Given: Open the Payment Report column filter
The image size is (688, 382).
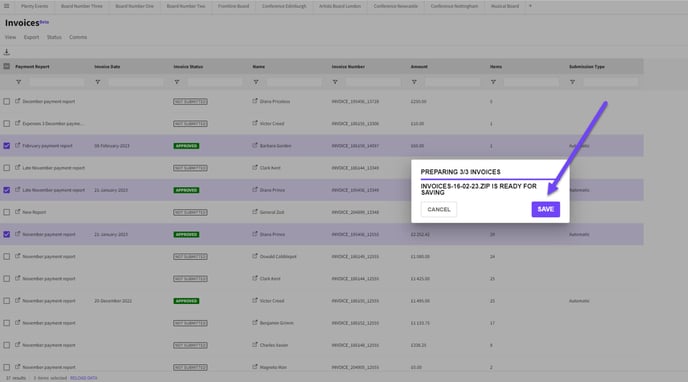Looking at the screenshot, I should click(x=18, y=82).
